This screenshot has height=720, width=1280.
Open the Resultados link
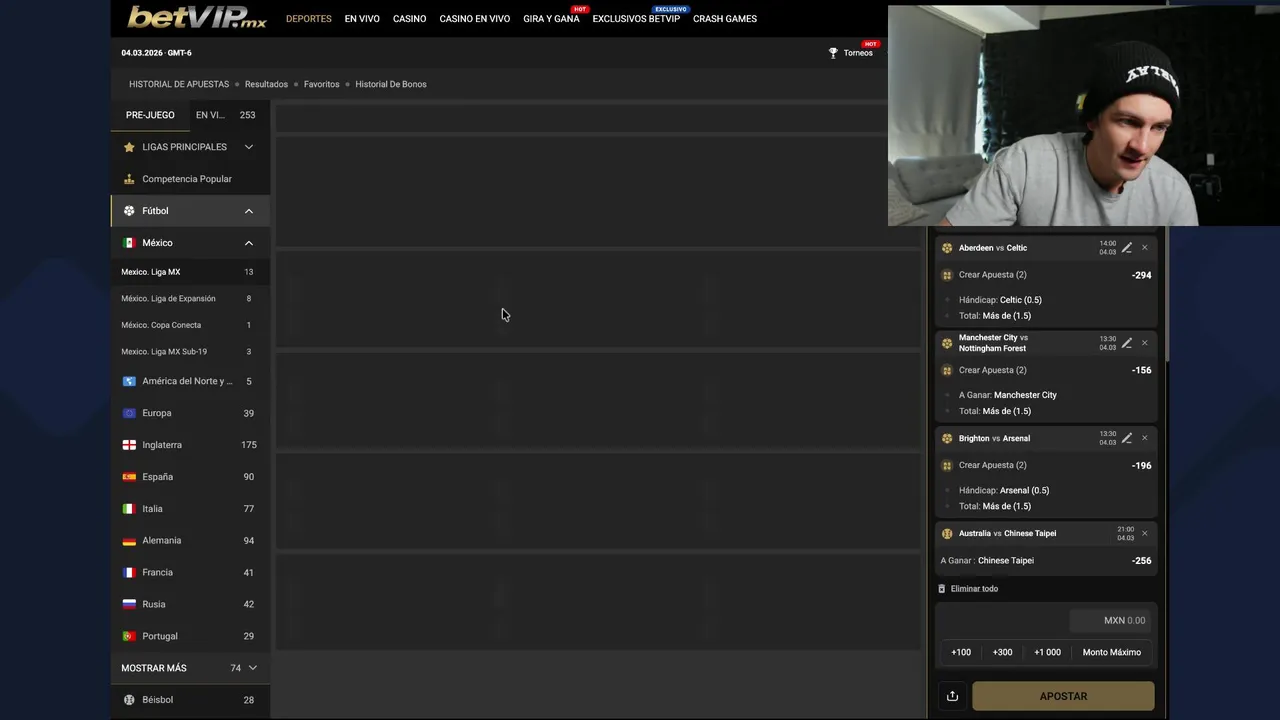click(x=266, y=84)
